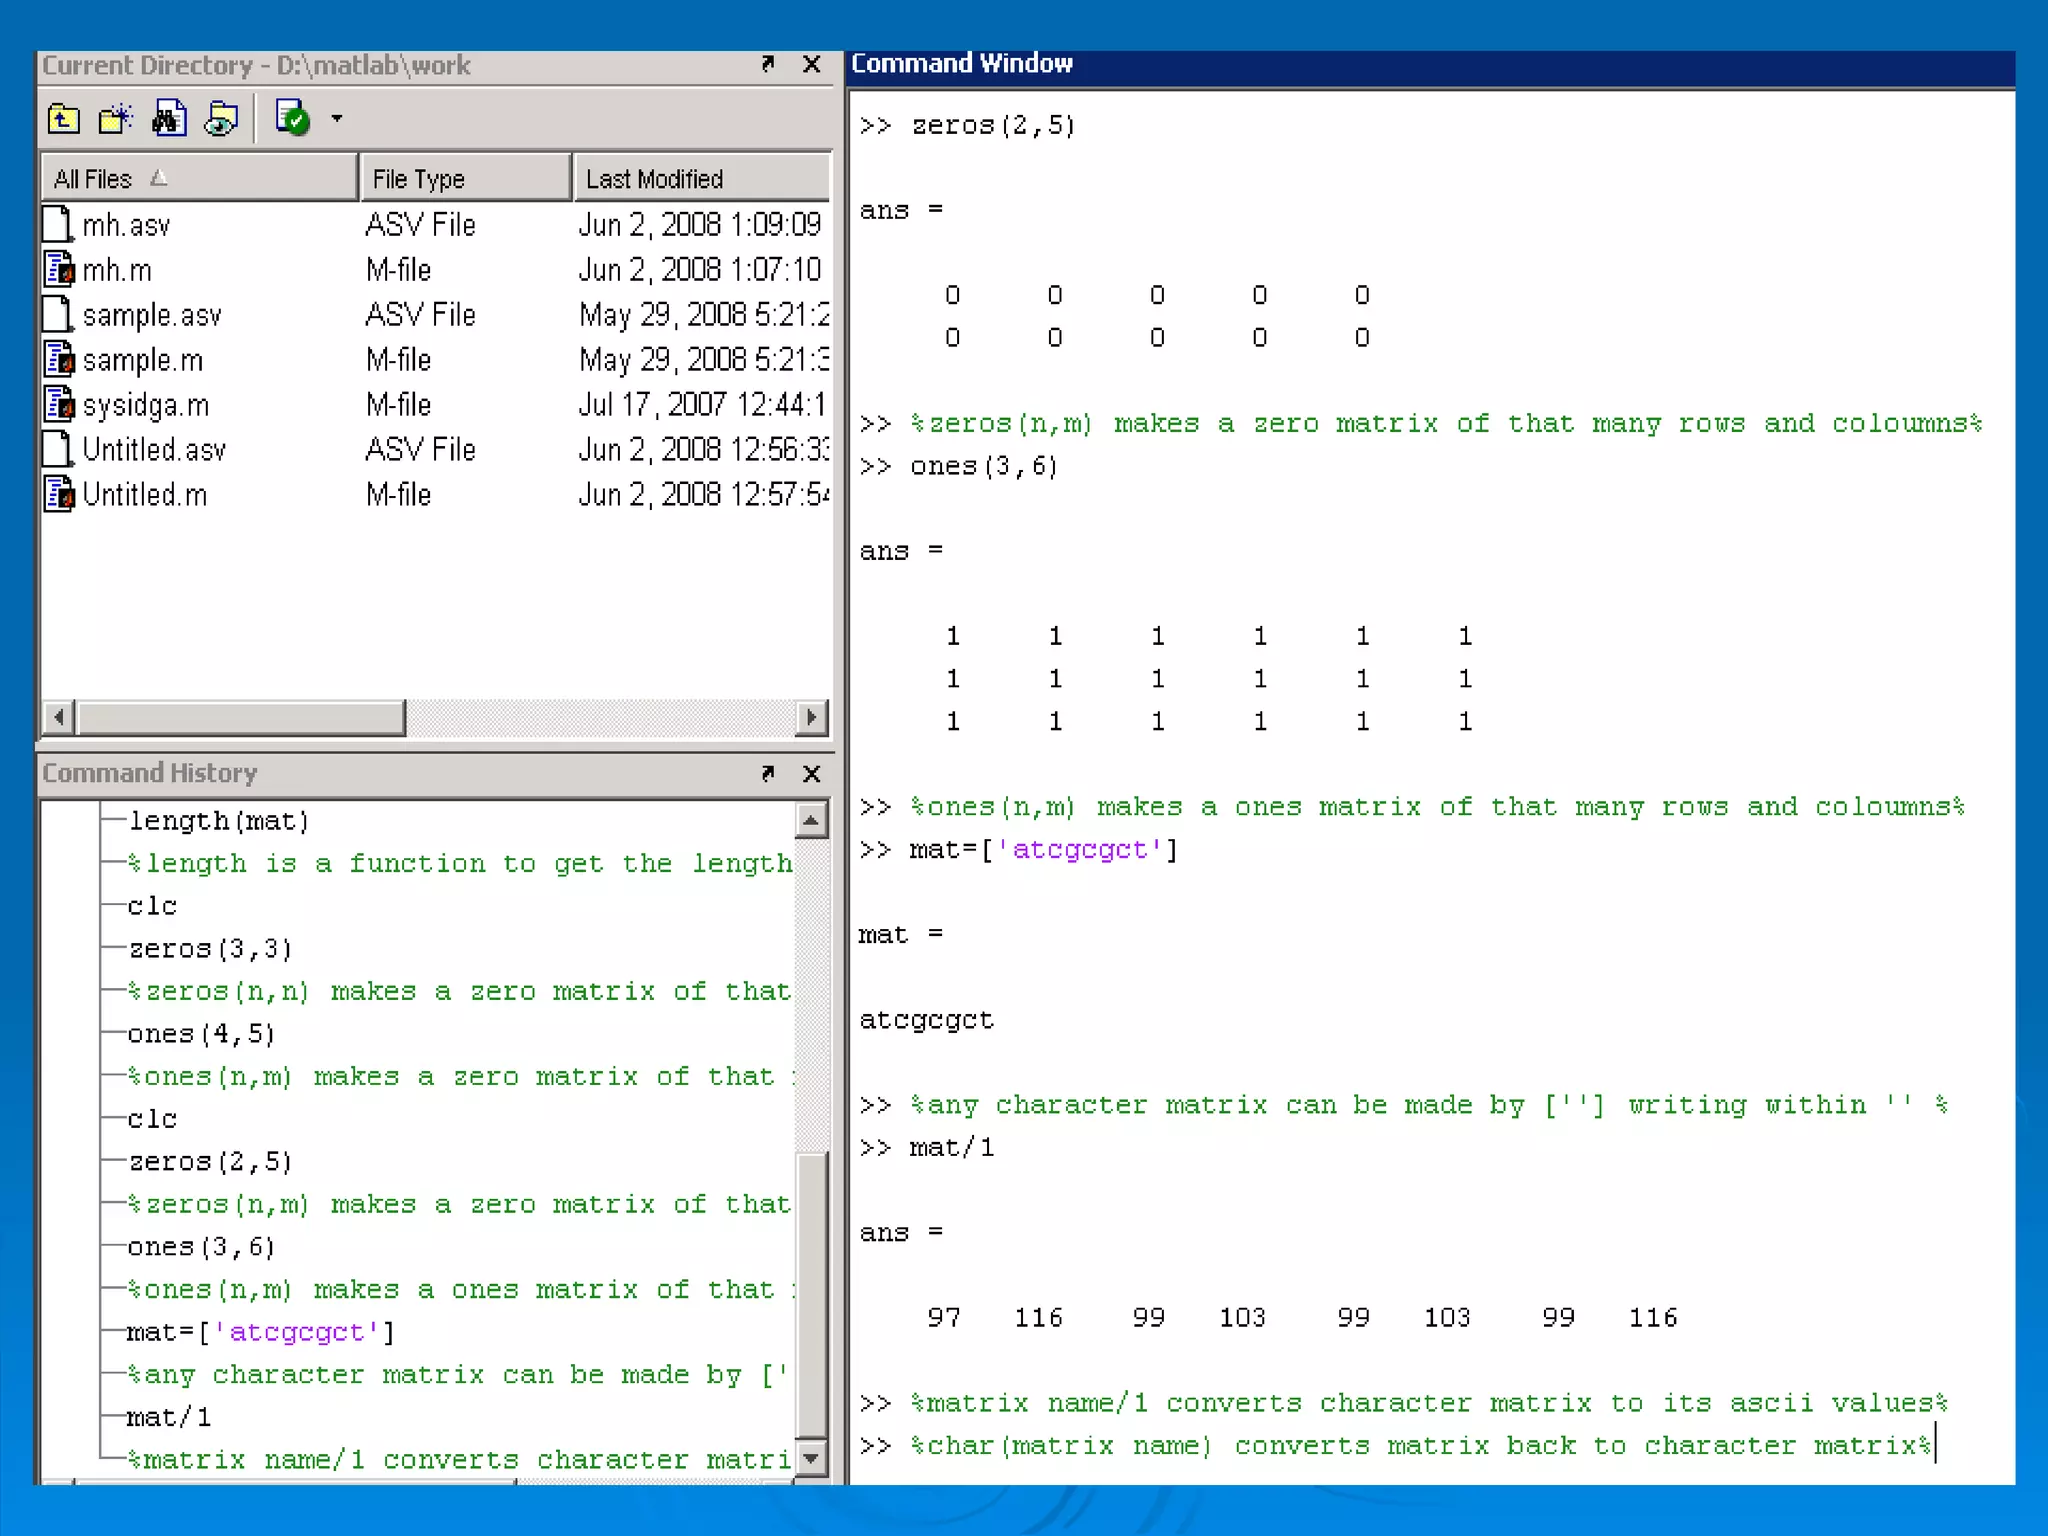Open dropdown arrow beside report icon
This screenshot has width=2048, height=1536.
[x=337, y=119]
